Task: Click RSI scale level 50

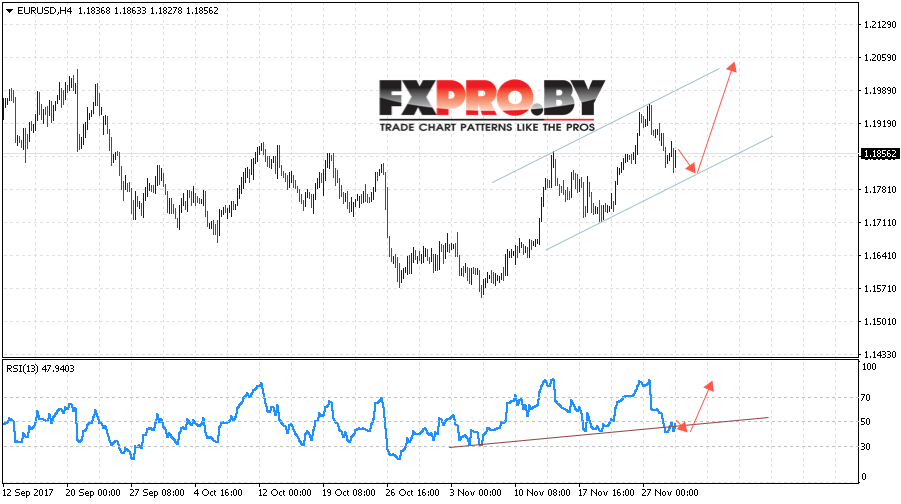Action: [867, 422]
